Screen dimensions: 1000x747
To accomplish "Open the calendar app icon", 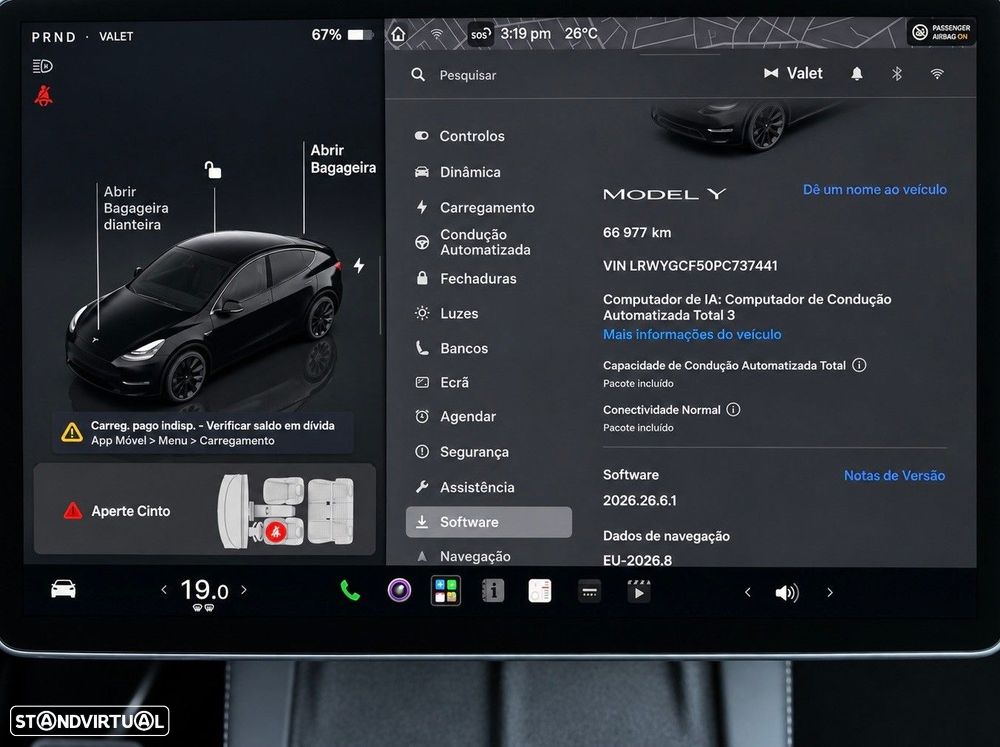I will 540,591.
